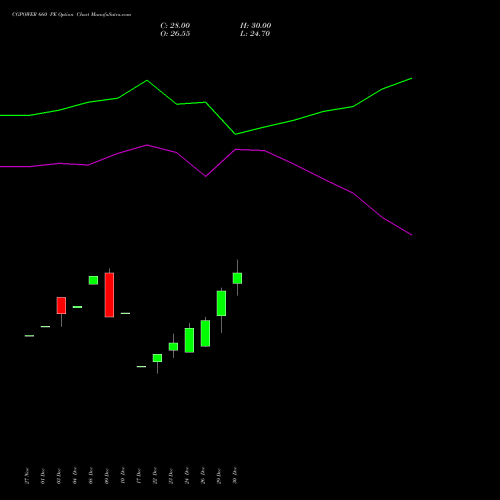Click the green 08 Dec candlestick
This screenshot has width=500, height=500.
tap(93, 280)
